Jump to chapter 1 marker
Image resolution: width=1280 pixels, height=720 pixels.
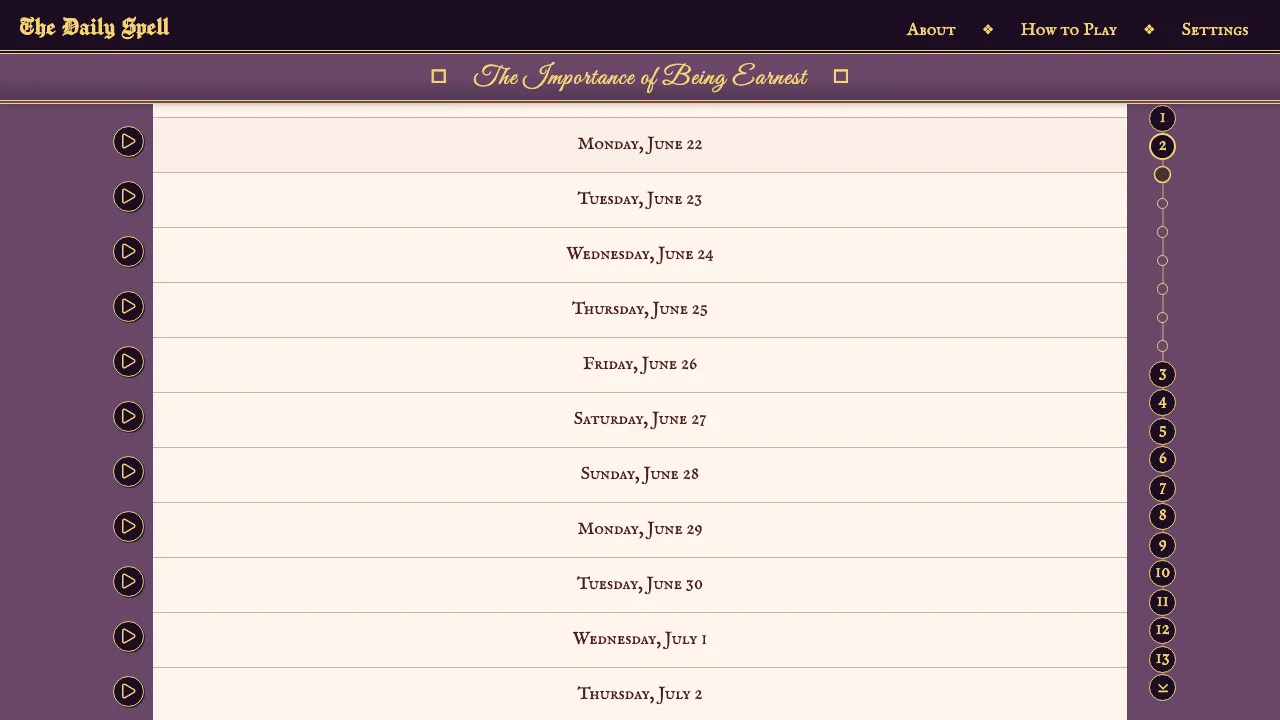[x=1162, y=118]
